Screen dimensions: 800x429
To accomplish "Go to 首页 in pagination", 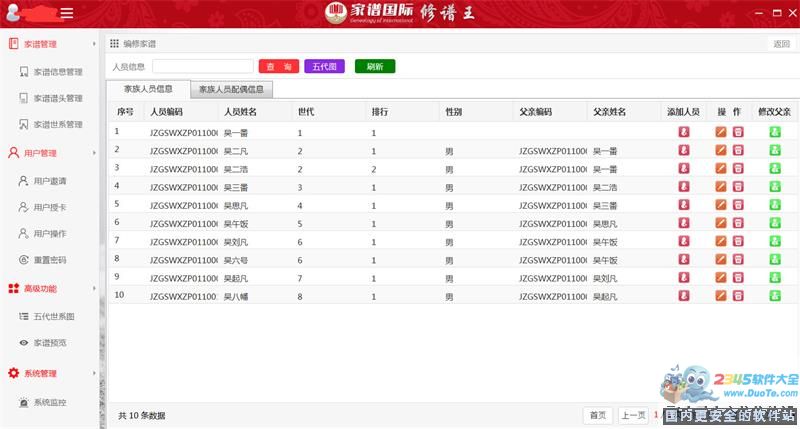I will [597, 415].
